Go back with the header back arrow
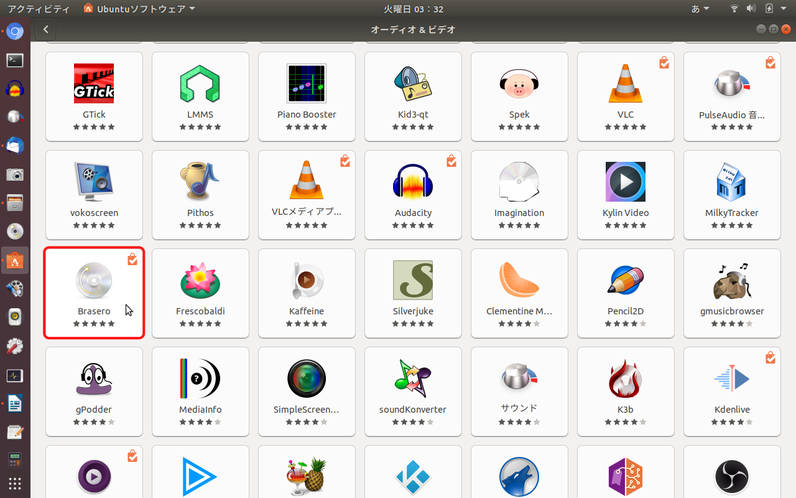The height and width of the screenshot is (498, 796). click(46, 29)
